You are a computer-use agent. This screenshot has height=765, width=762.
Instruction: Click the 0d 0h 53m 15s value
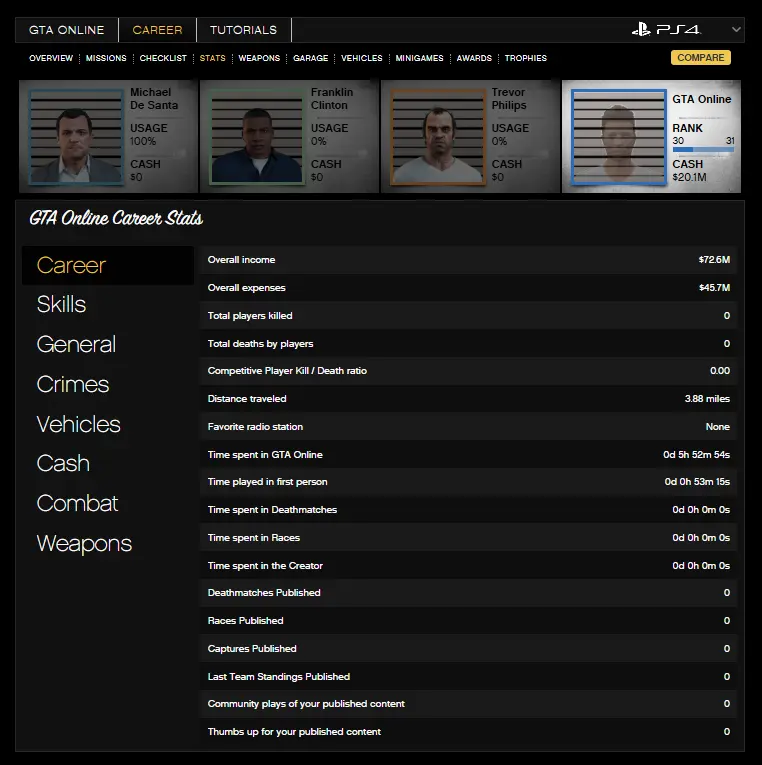(697, 482)
